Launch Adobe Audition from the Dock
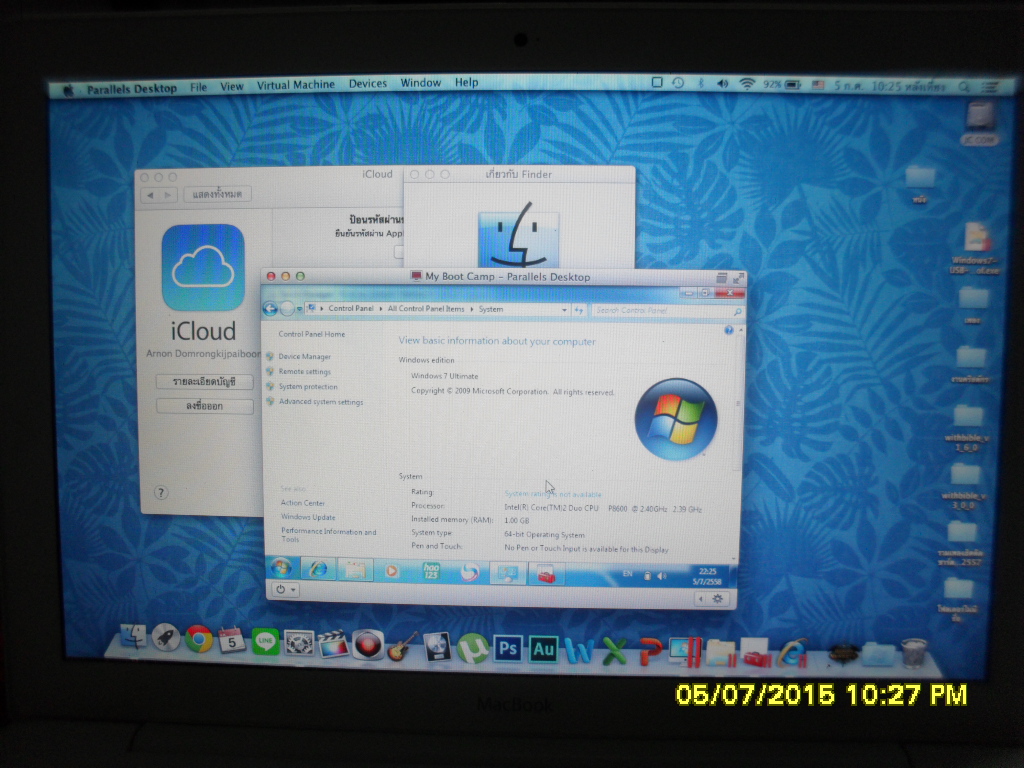The image size is (1024, 768). pyautogui.click(x=543, y=650)
